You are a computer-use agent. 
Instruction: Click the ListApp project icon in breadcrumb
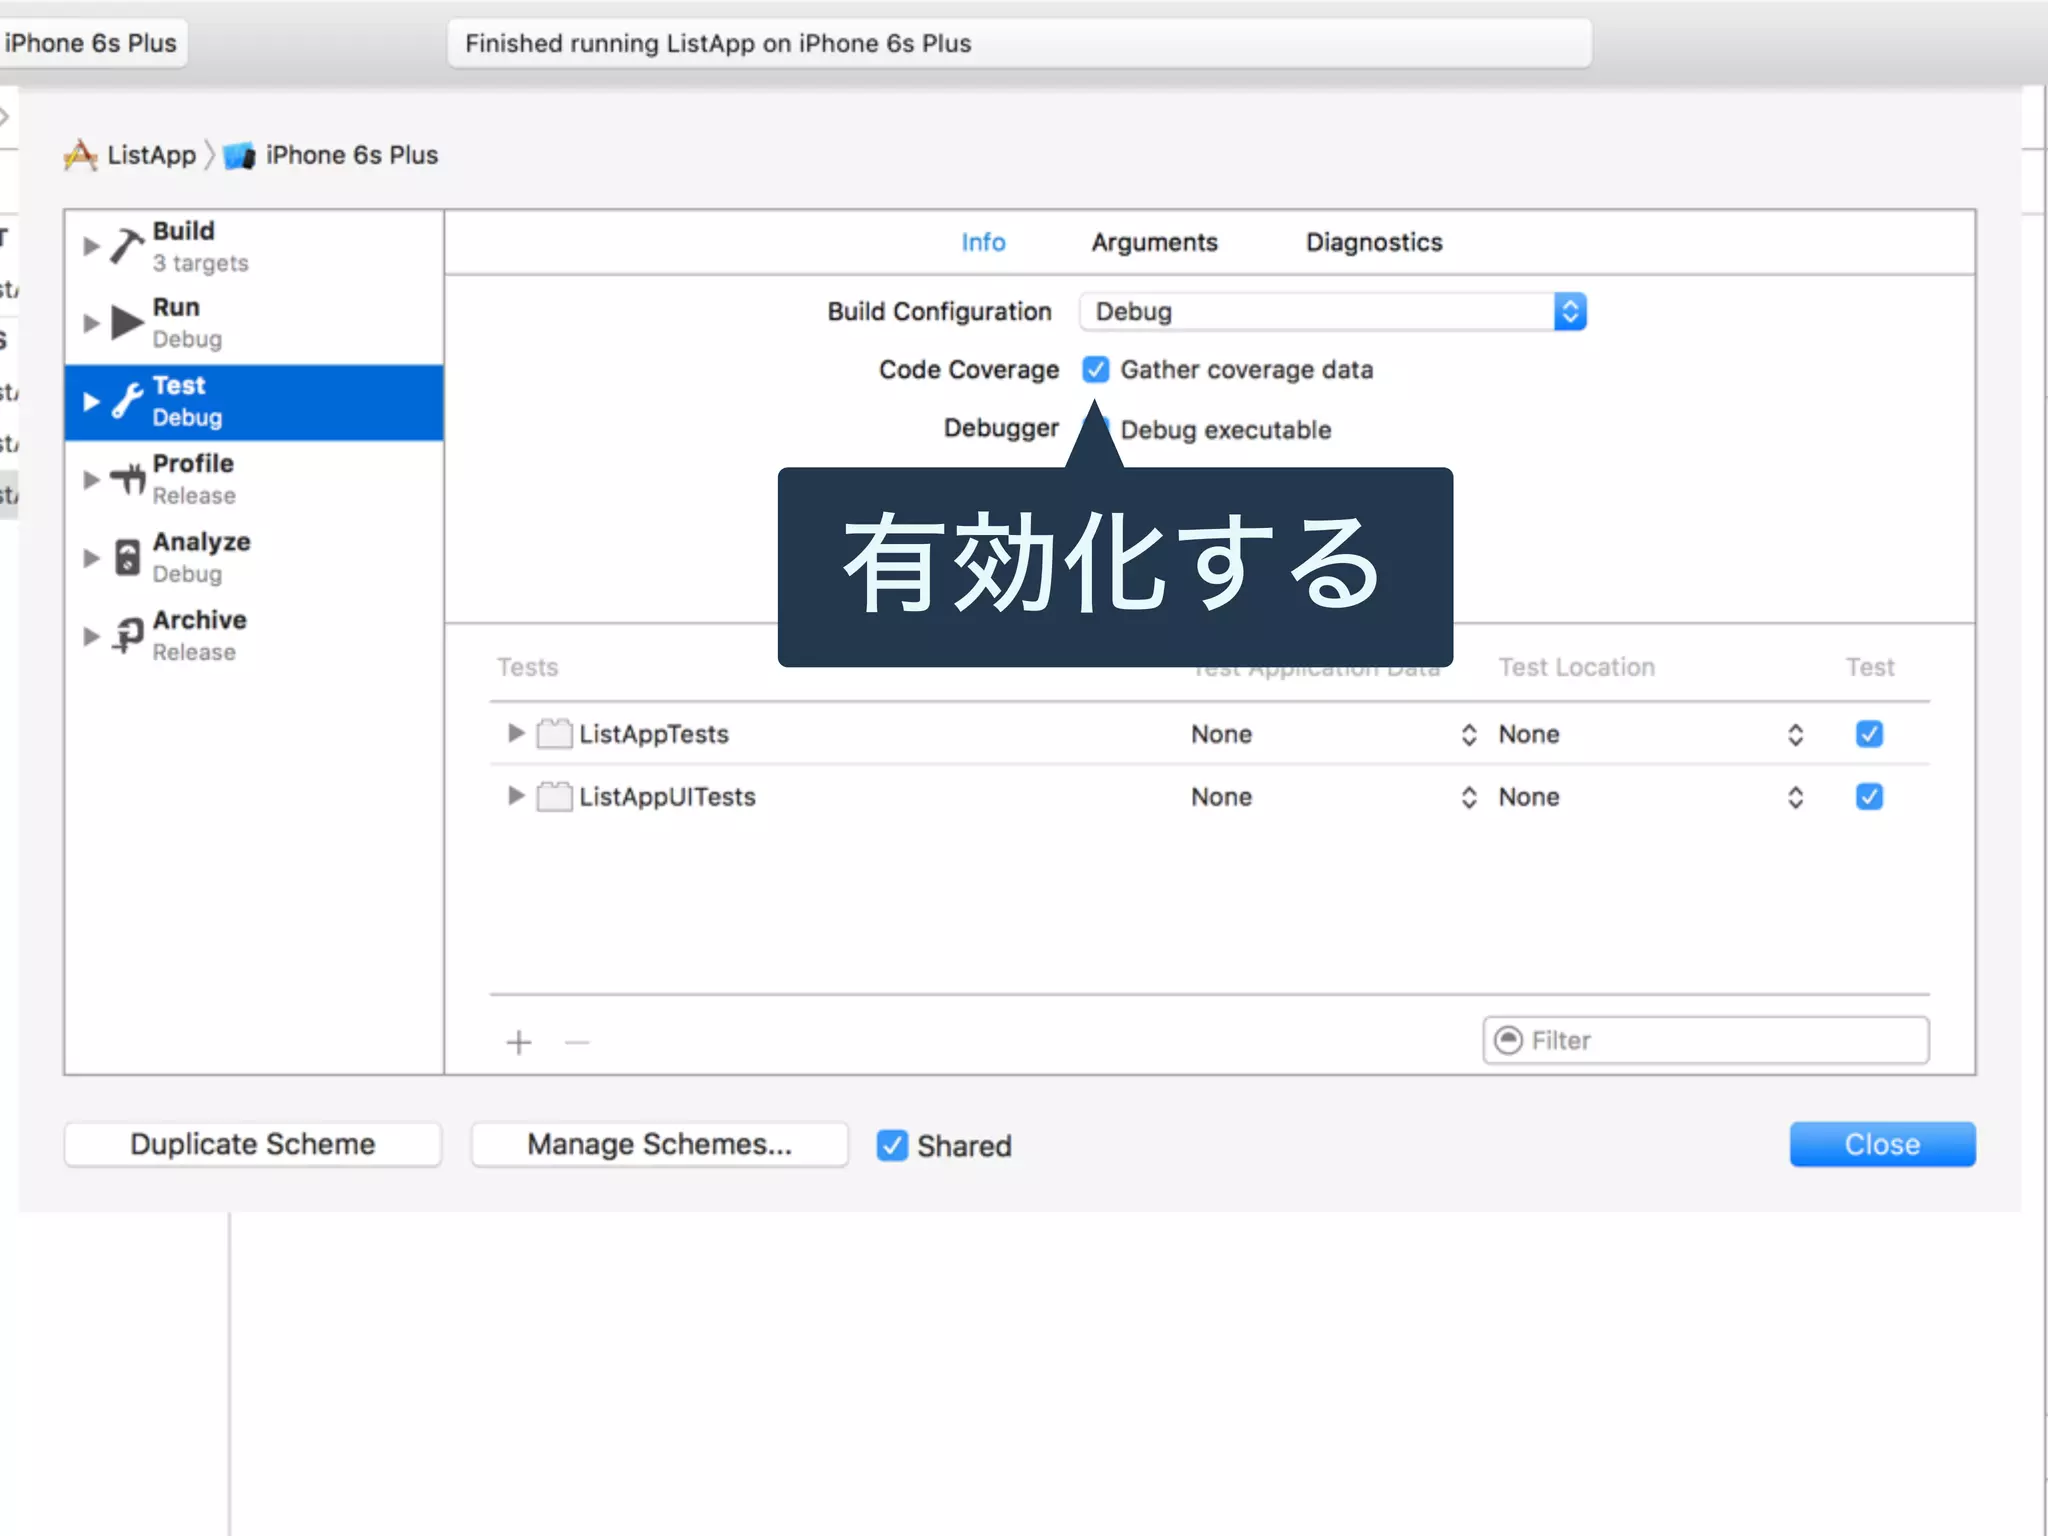(x=80, y=155)
